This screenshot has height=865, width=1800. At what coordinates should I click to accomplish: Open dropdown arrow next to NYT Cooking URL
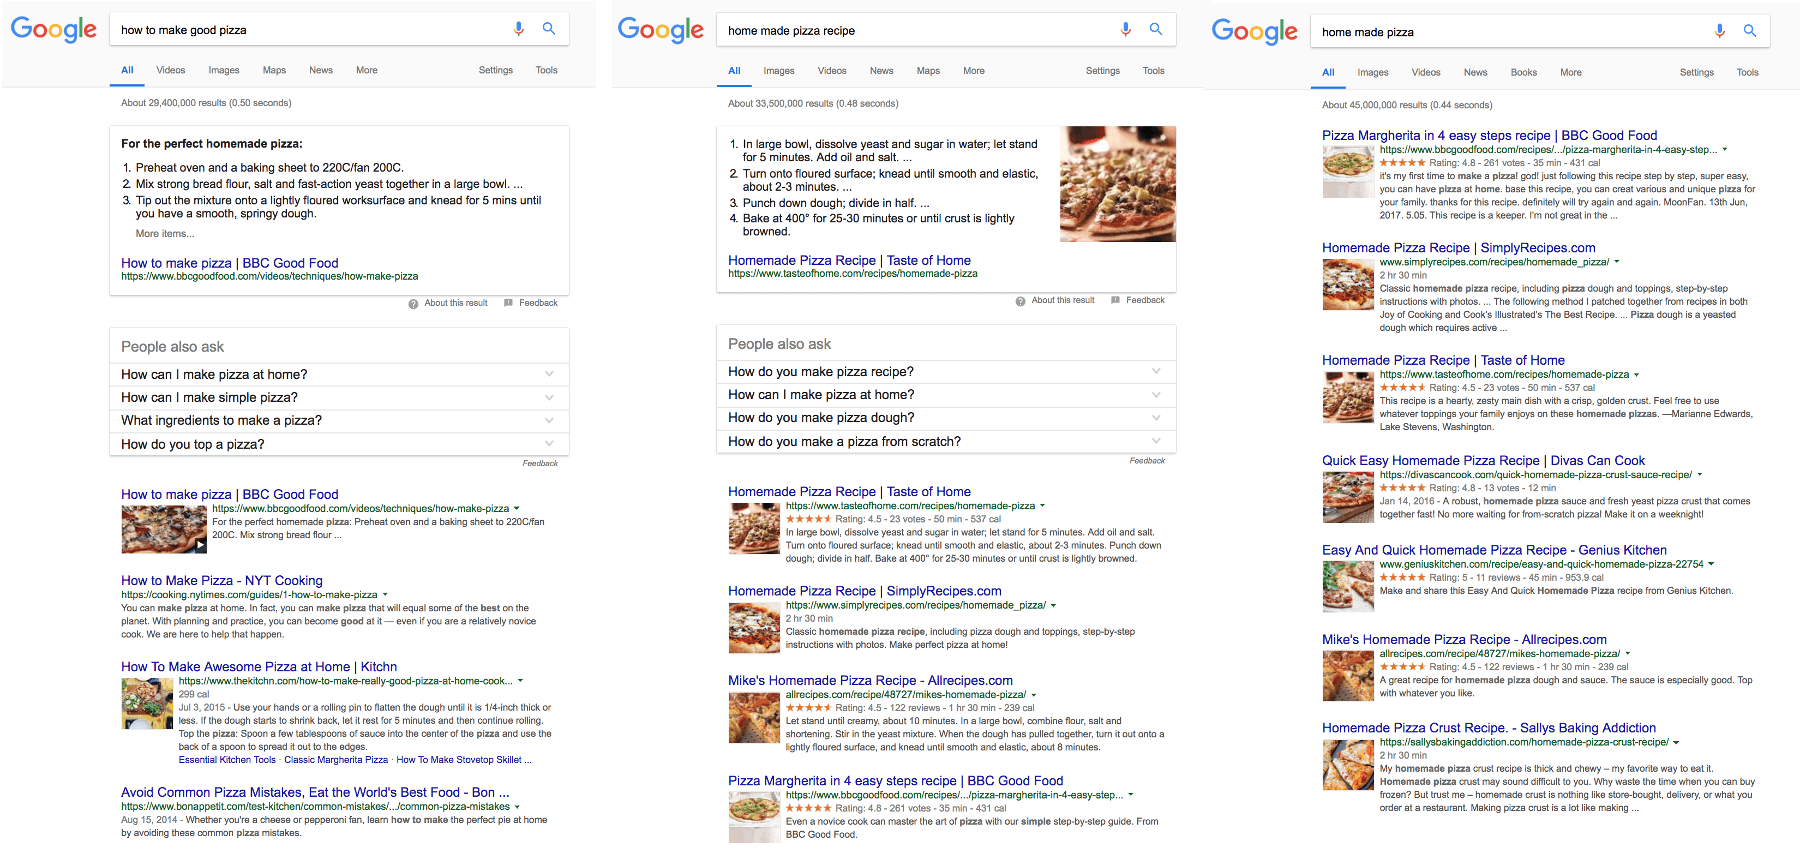coord(385,595)
